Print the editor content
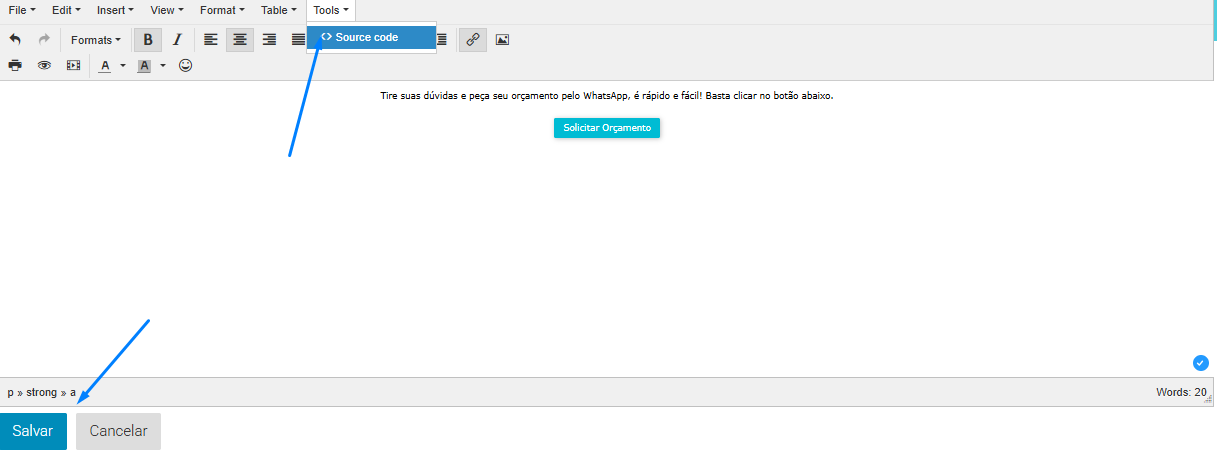Screen dimensions: 1217x450 click(x=15, y=65)
